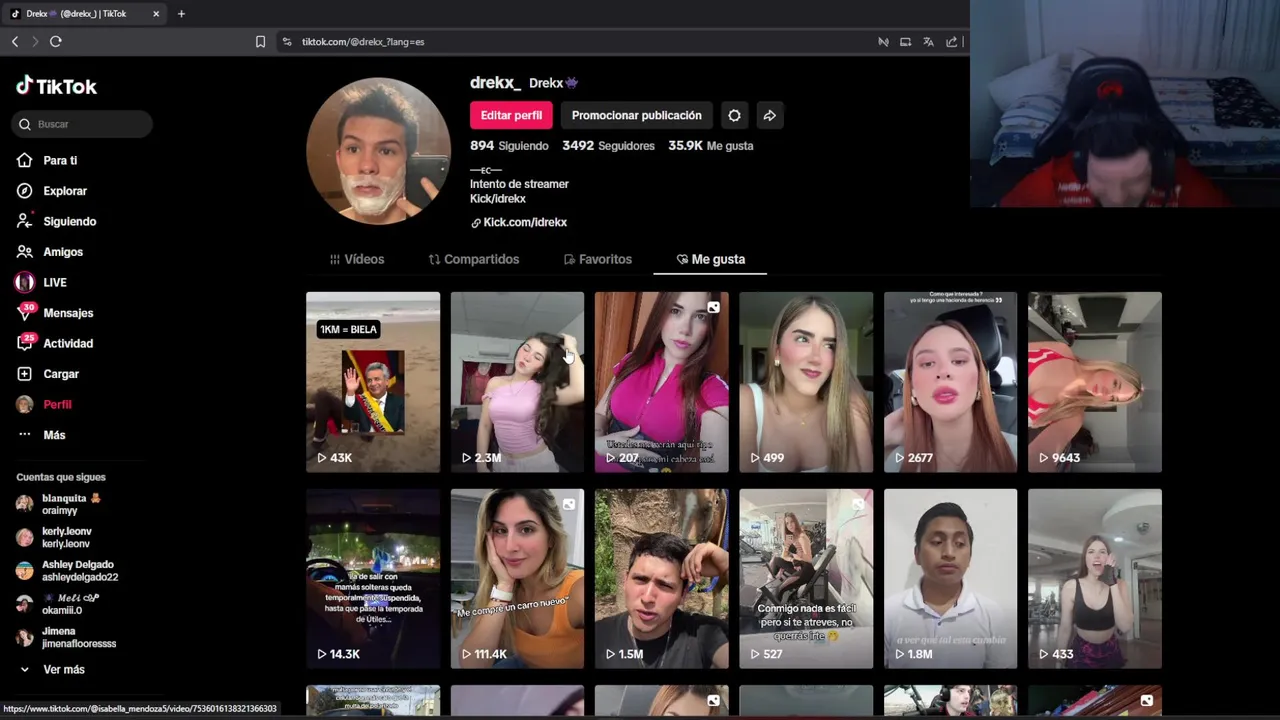
Task: Click the TikTok logo
Action: pos(57,86)
